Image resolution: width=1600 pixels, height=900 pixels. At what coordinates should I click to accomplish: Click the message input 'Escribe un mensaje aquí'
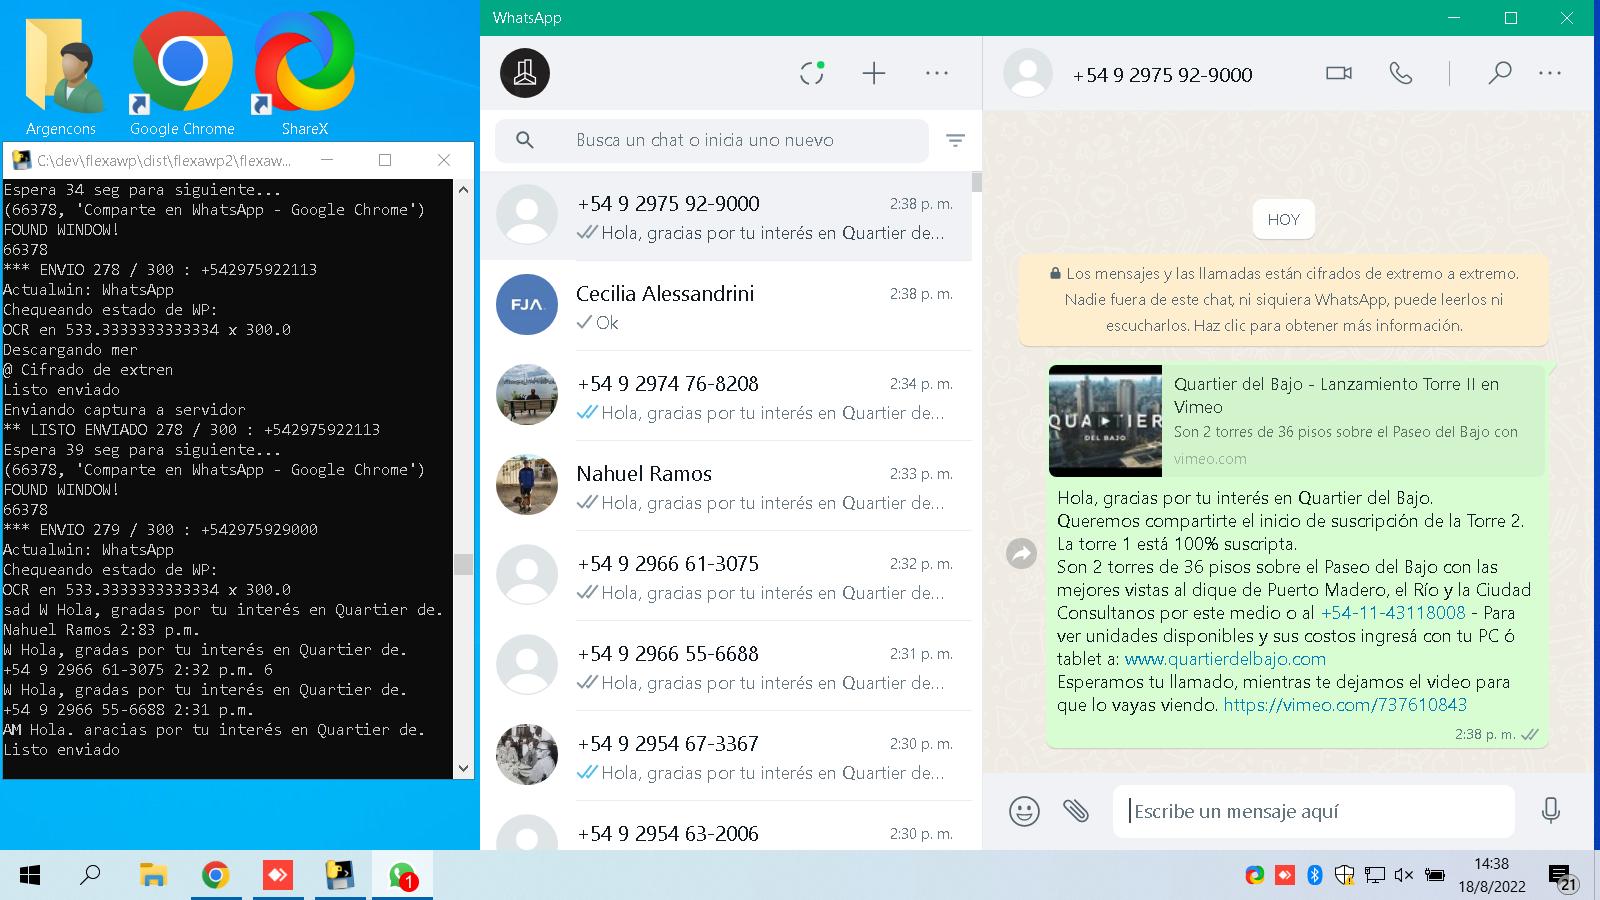(x=1313, y=811)
